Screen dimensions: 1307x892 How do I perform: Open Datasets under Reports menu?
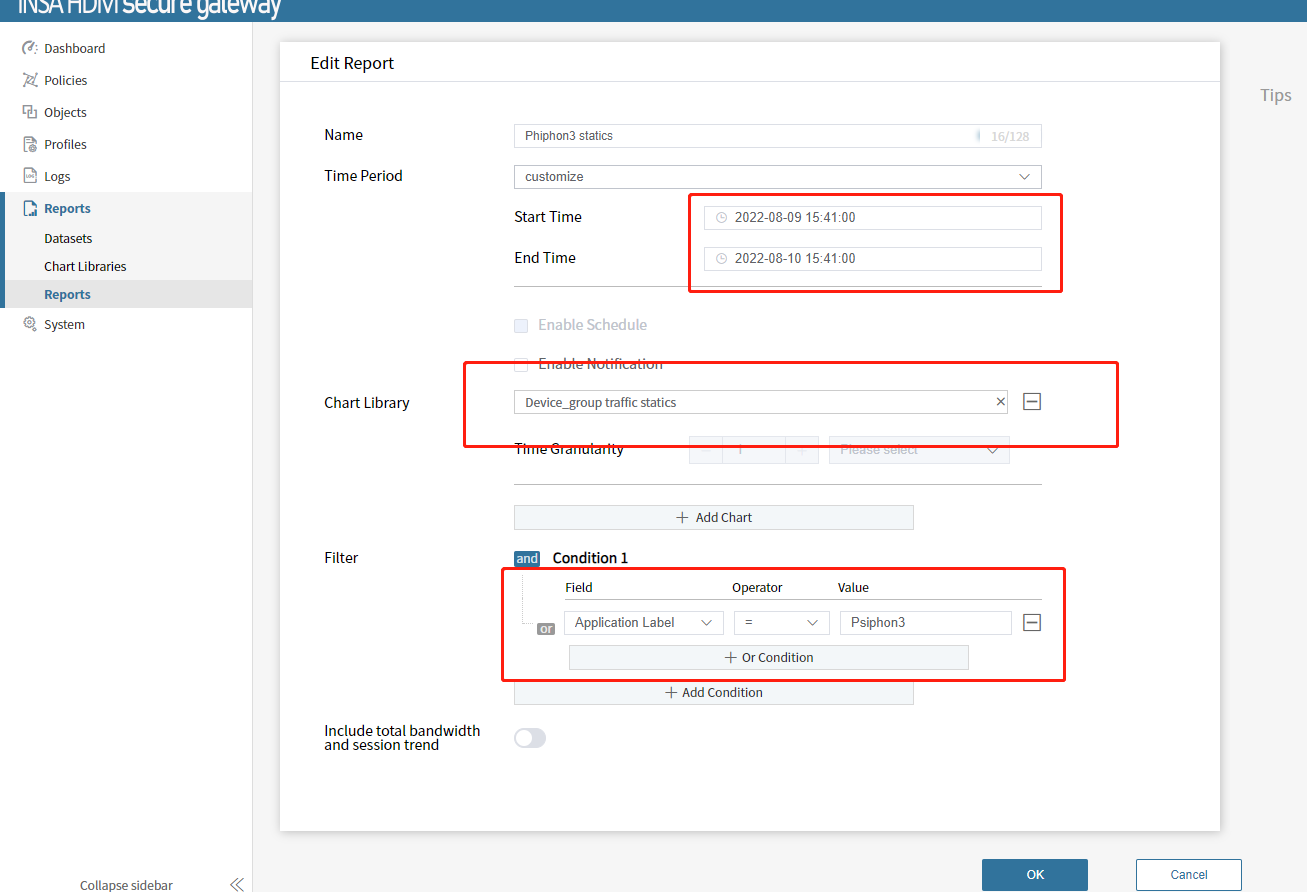coord(68,239)
